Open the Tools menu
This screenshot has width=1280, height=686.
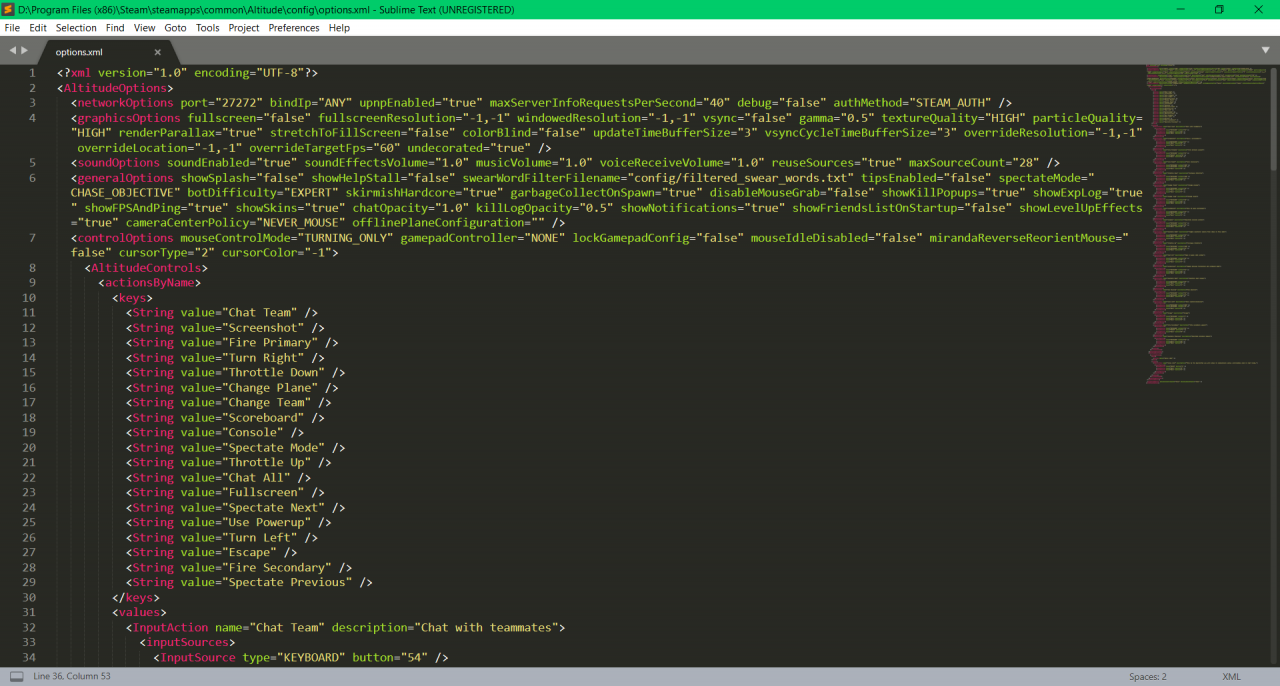pos(207,28)
